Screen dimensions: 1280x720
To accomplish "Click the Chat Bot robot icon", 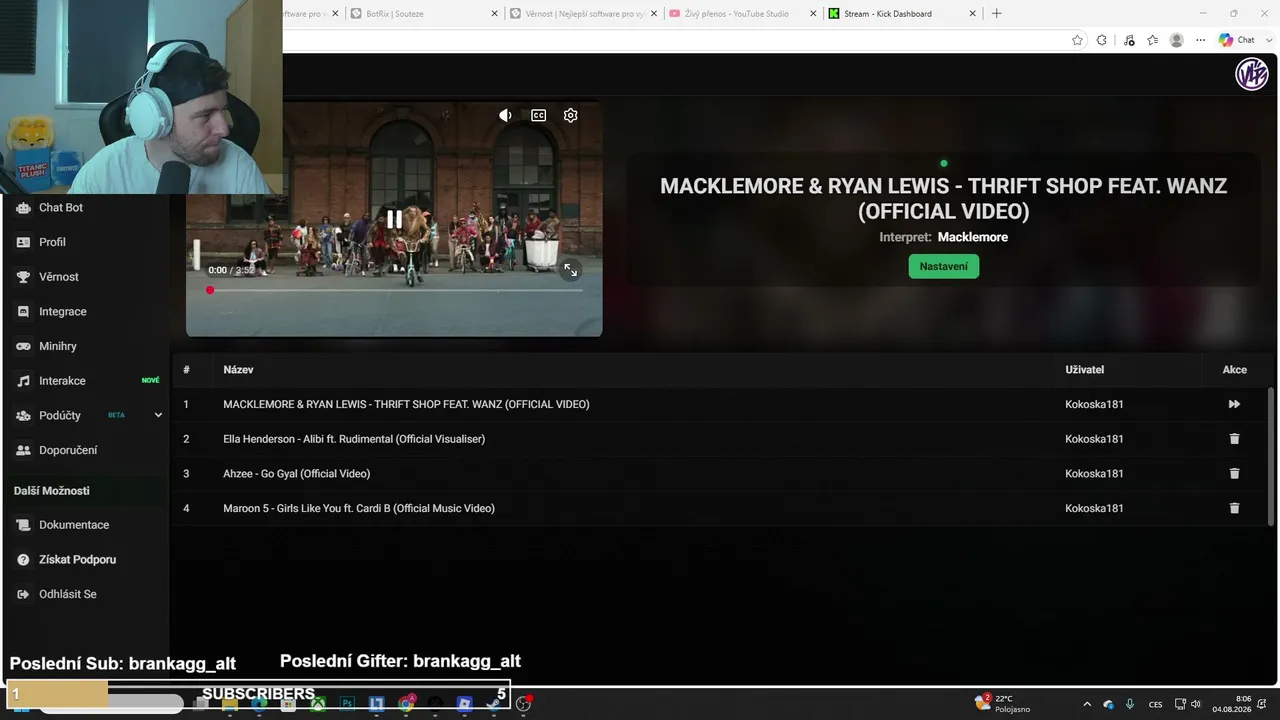I will [x=23, y=208].
